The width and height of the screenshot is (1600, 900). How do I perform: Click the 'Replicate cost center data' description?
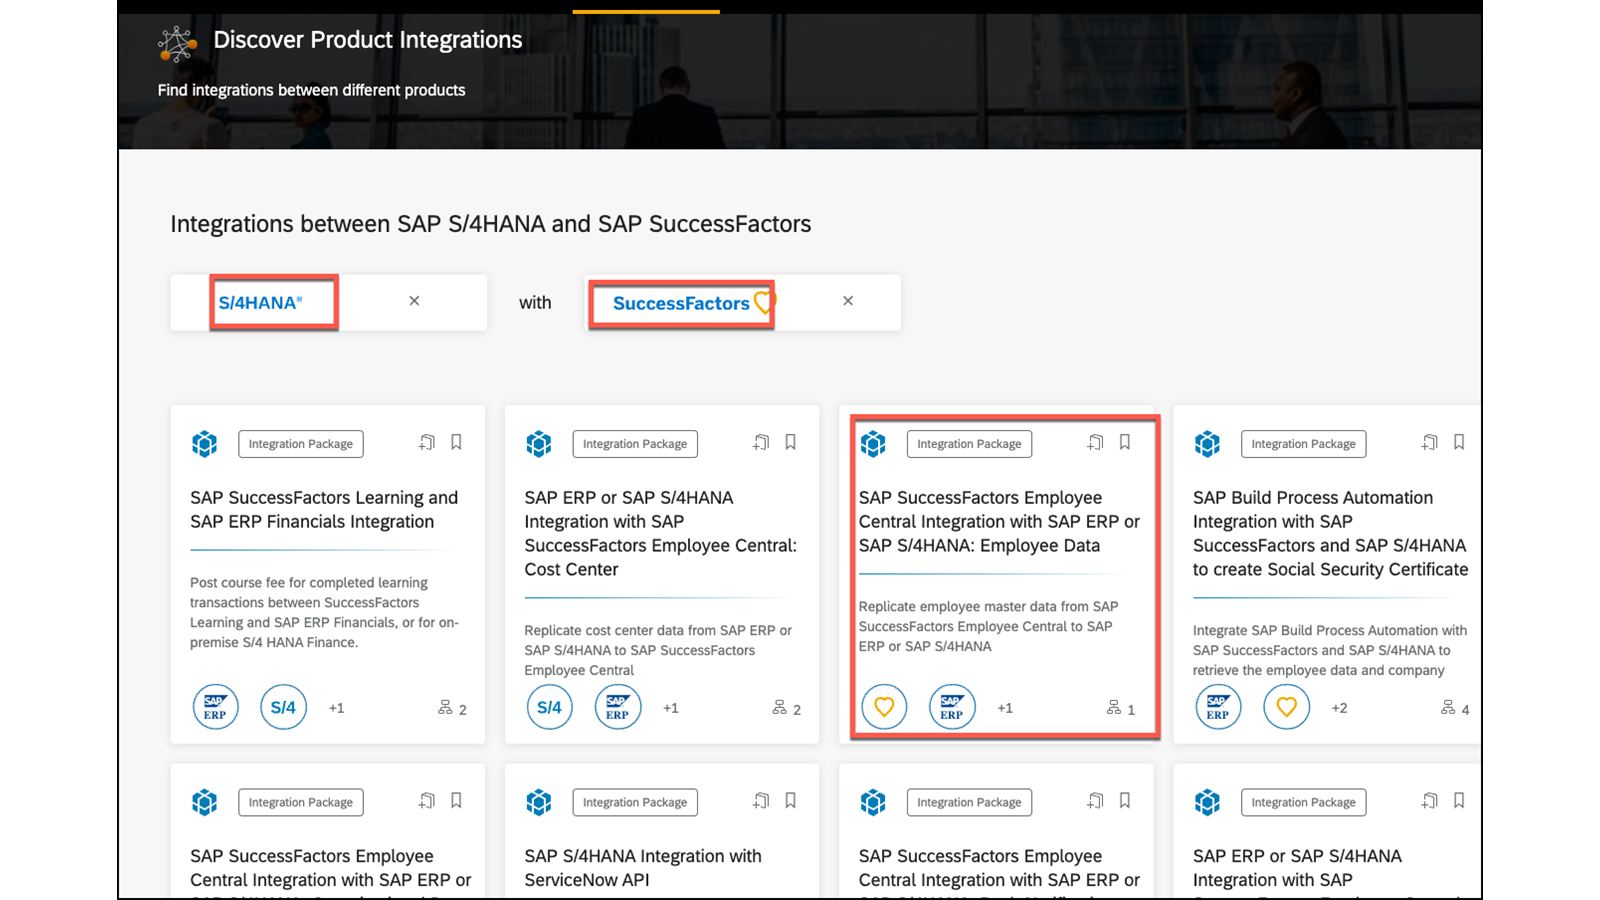pos(658,650)
